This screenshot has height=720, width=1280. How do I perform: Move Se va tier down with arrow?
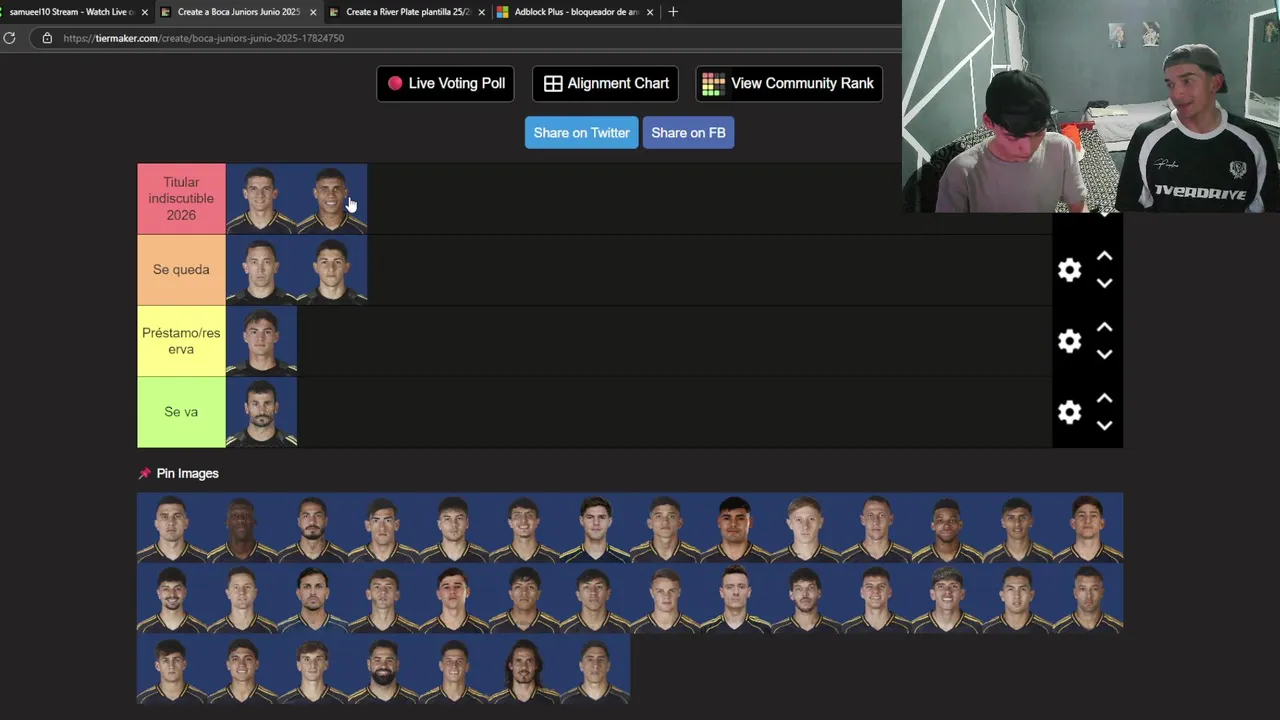(x=1104, y=425)
